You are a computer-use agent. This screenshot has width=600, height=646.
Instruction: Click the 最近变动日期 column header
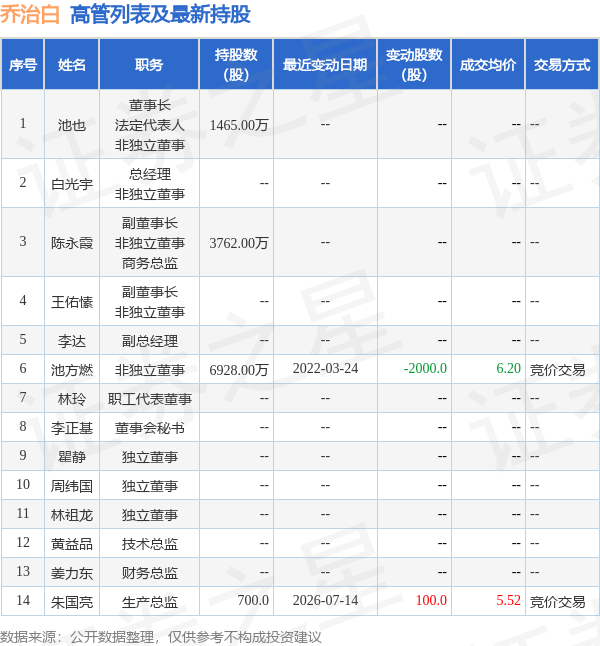325,65
